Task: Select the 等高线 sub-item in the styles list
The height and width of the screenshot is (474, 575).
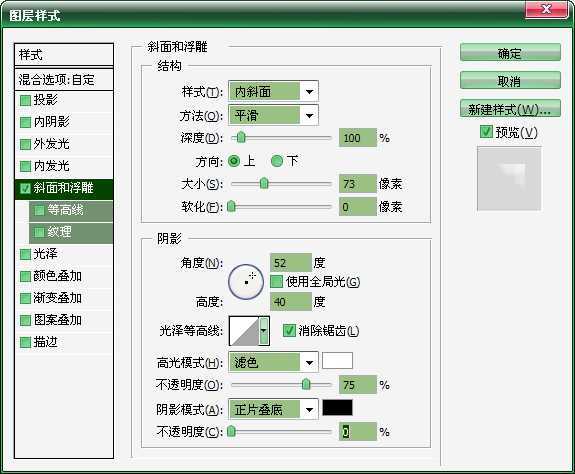Action: tap(71, 210)
